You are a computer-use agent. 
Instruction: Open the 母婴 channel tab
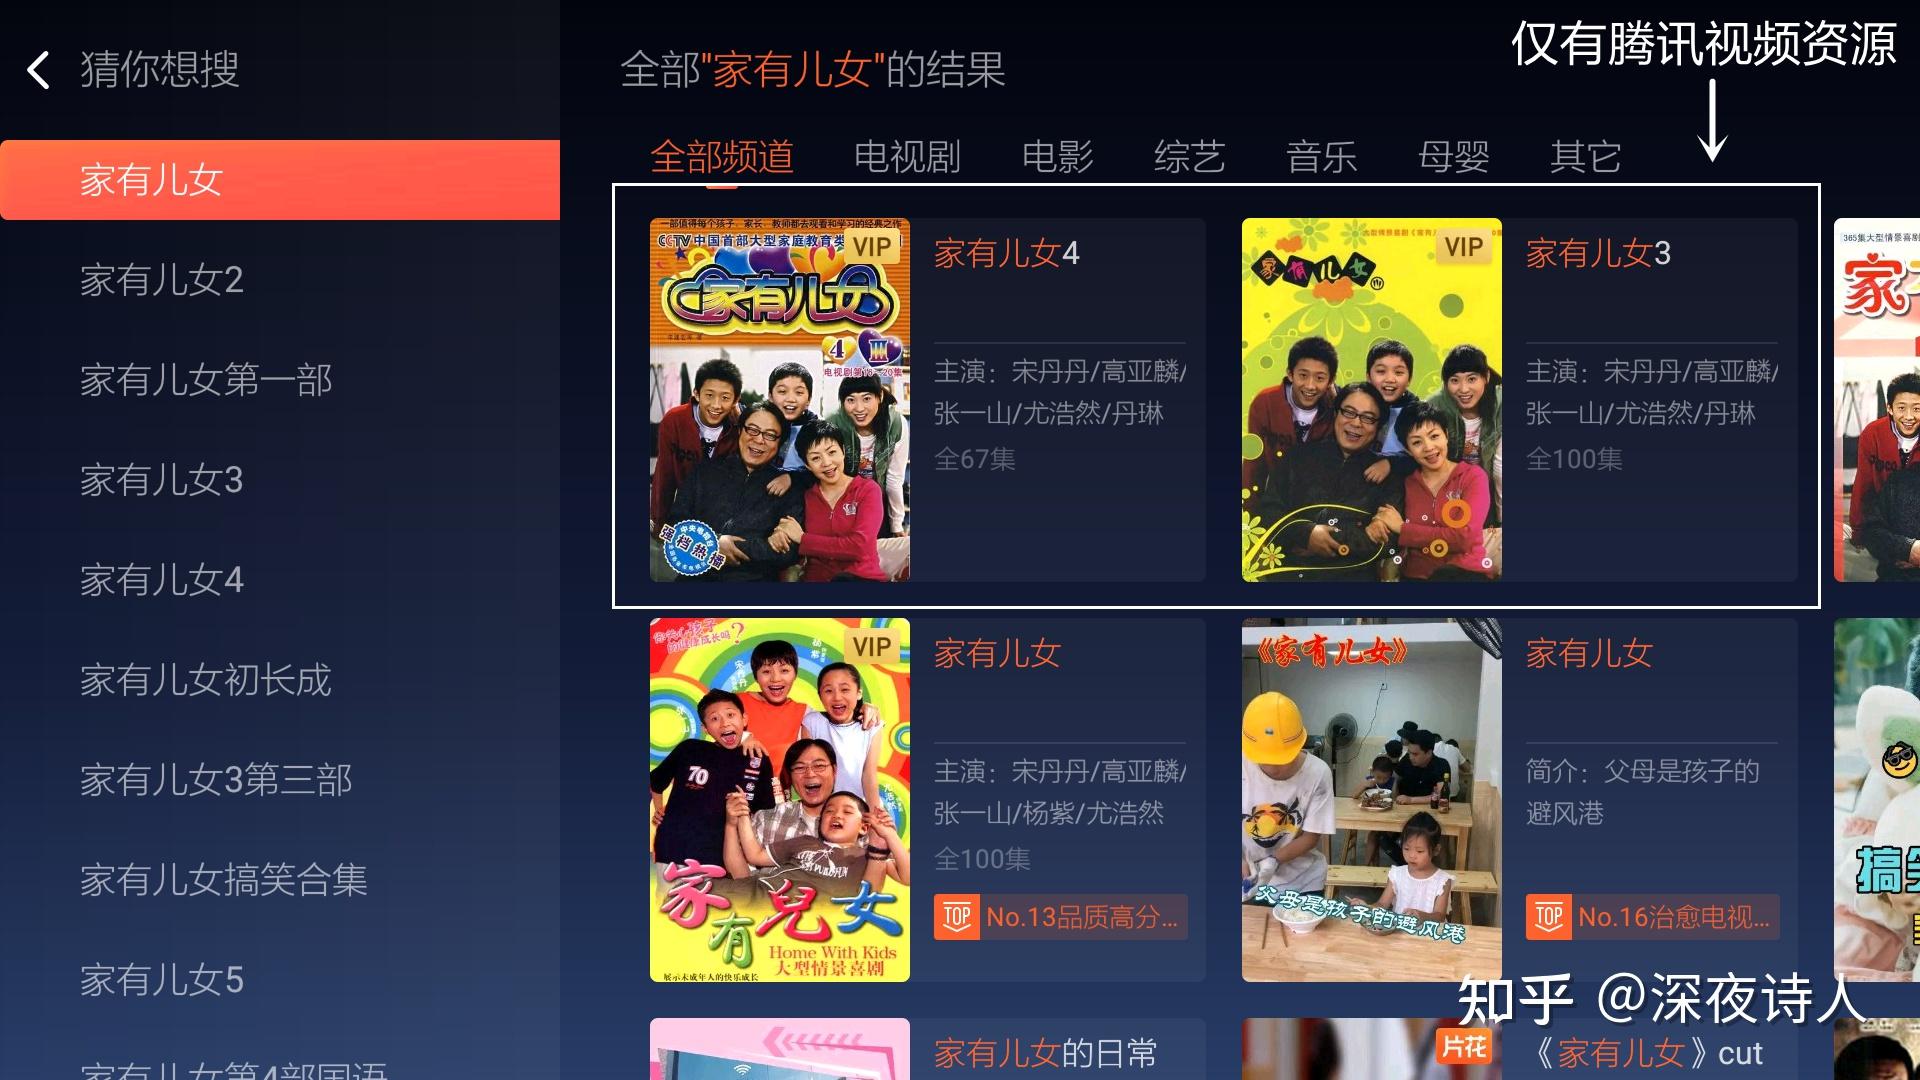(x=1453, y=157)
